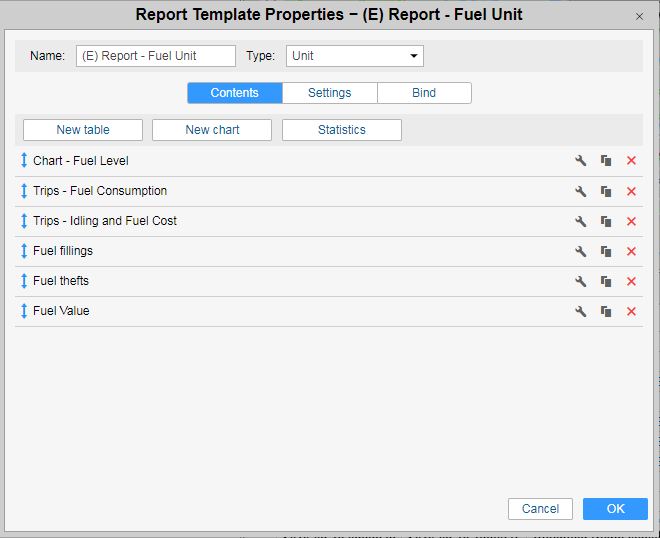Delete the Chart - Fuel Level item

[631, 161]
